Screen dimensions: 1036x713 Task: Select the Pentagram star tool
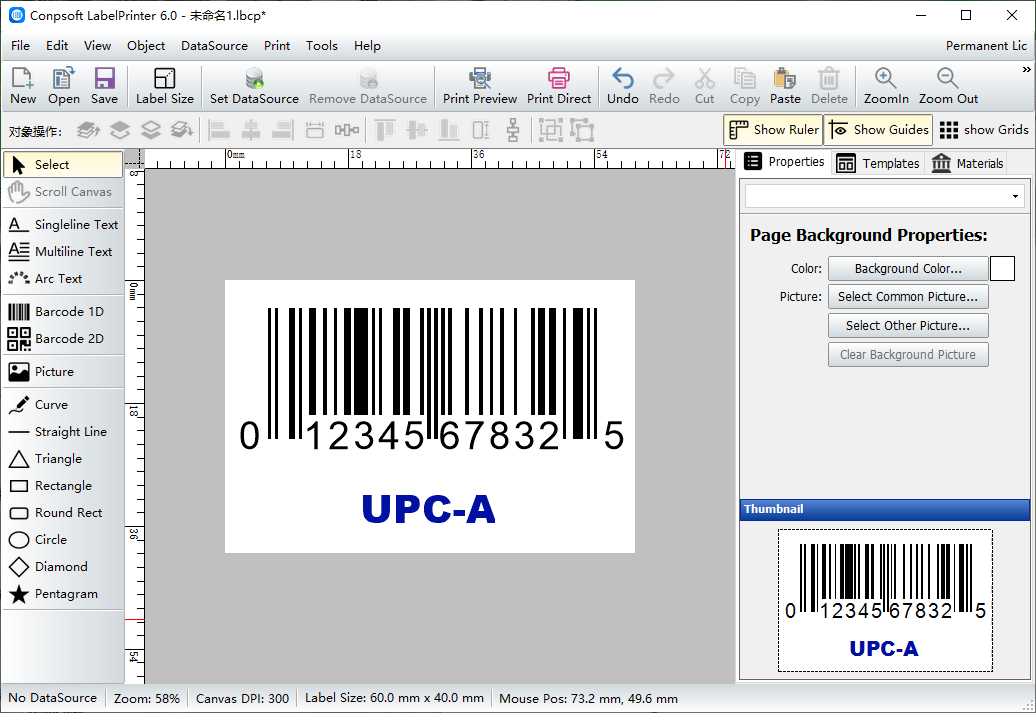pos(63,594)
